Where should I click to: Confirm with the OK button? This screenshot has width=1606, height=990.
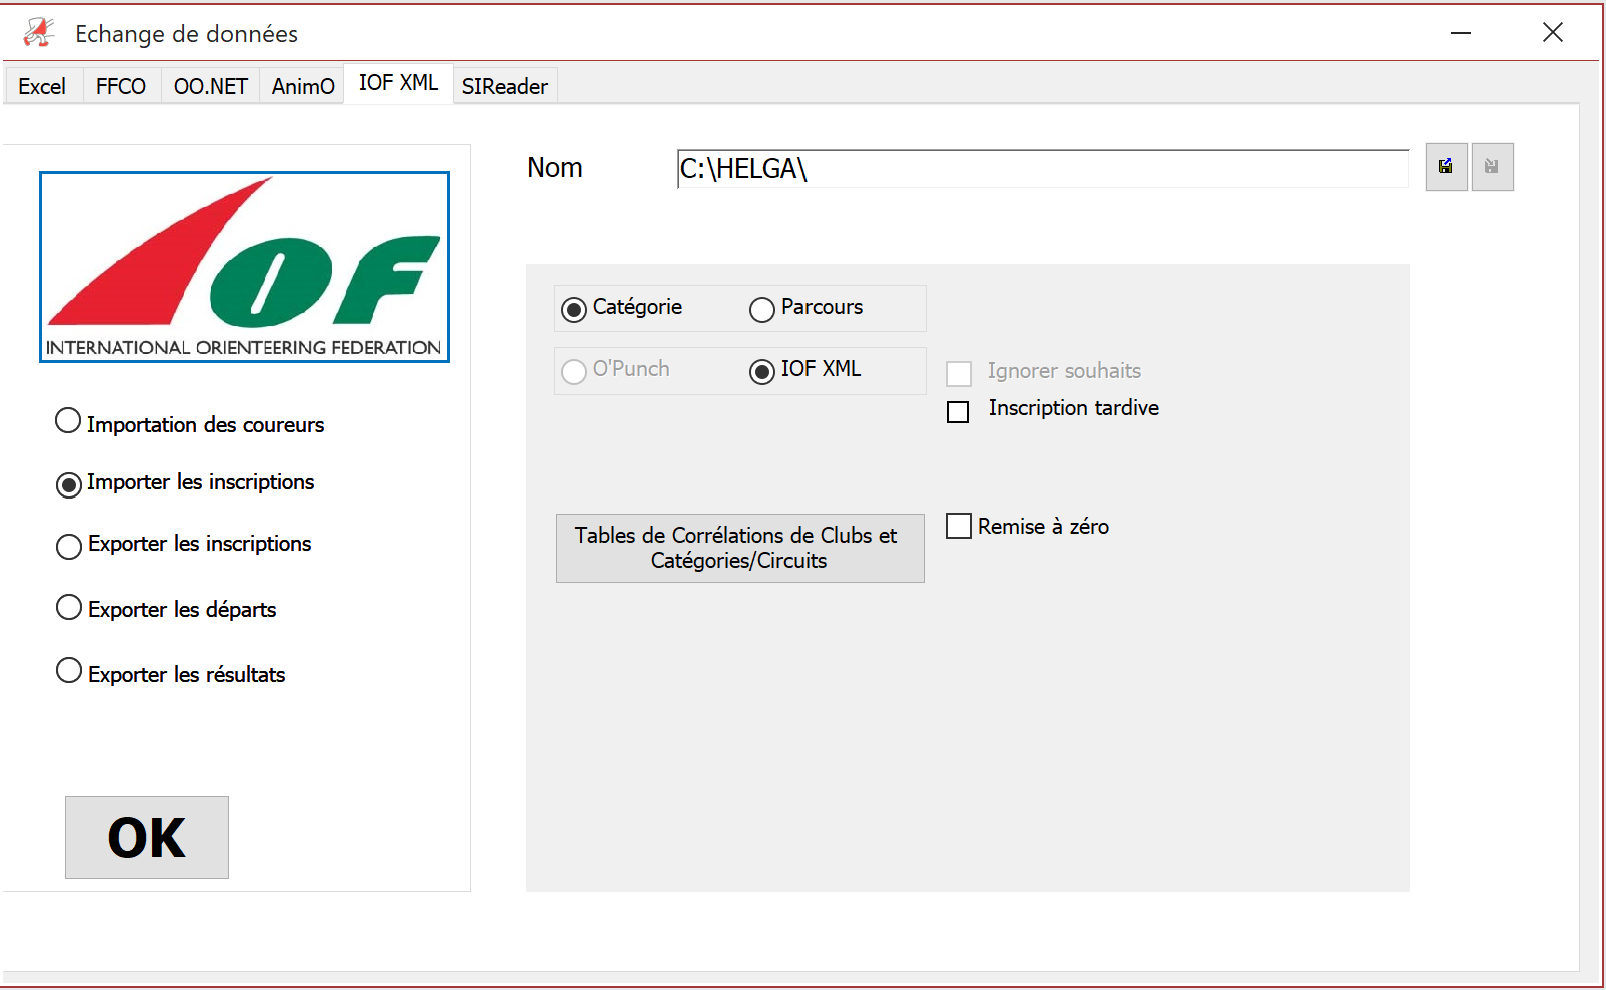147,838
